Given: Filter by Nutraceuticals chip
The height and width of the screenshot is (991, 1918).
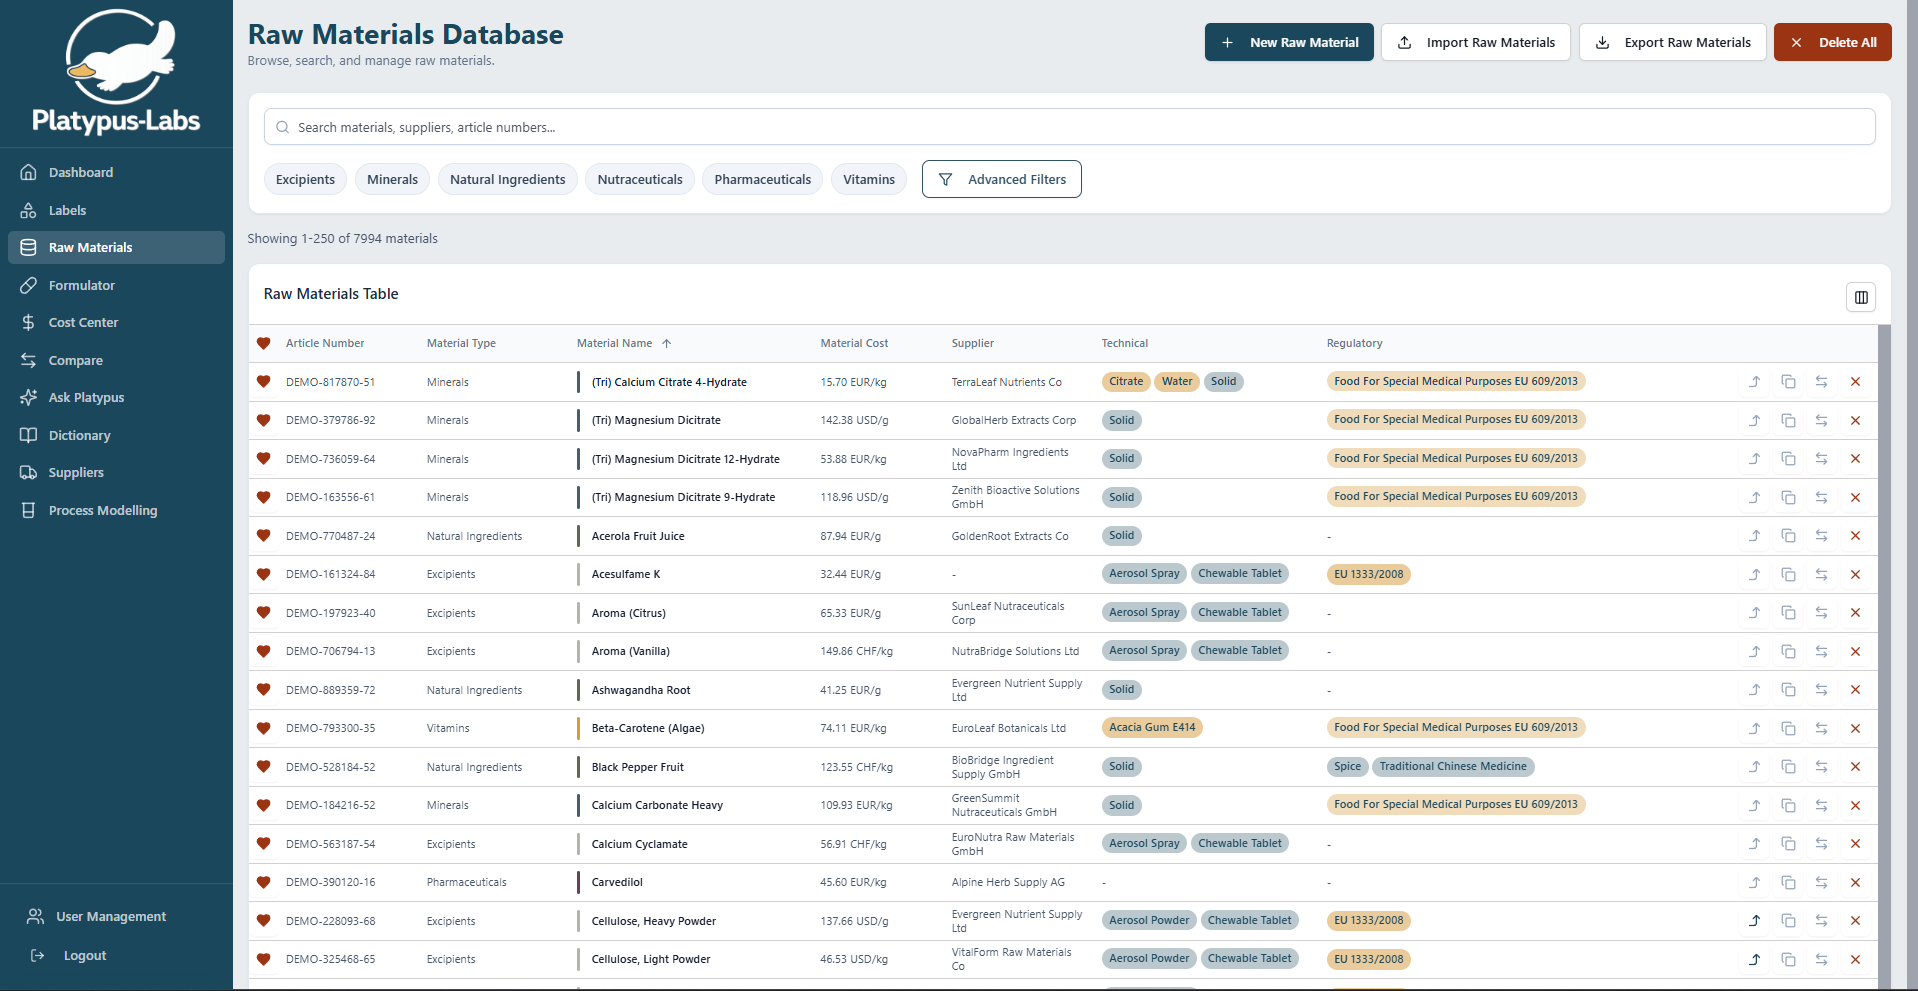Looking at the screenshot, I should [x=640, y=180].
